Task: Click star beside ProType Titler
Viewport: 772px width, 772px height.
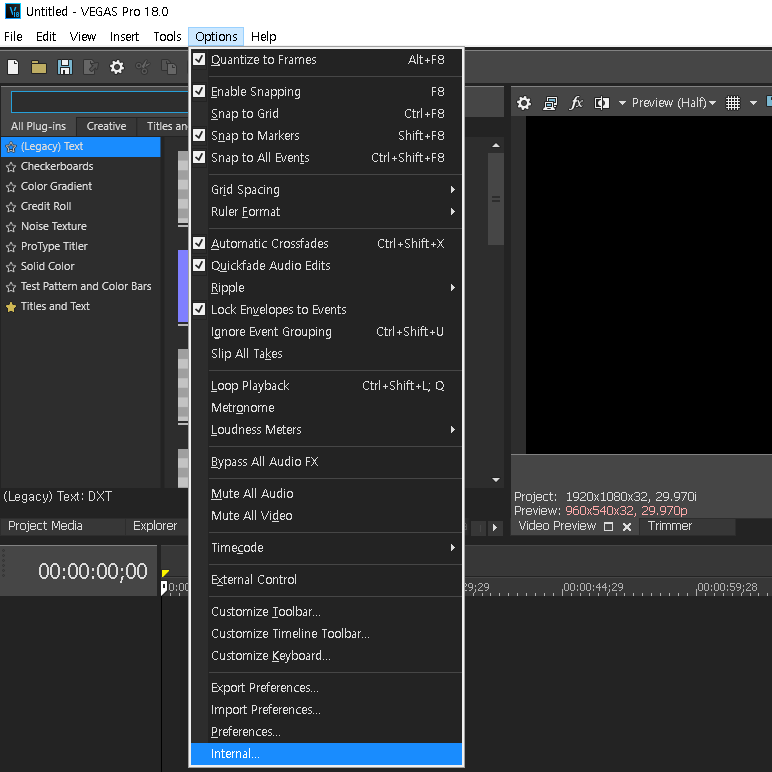Action: tap(11, 247)
